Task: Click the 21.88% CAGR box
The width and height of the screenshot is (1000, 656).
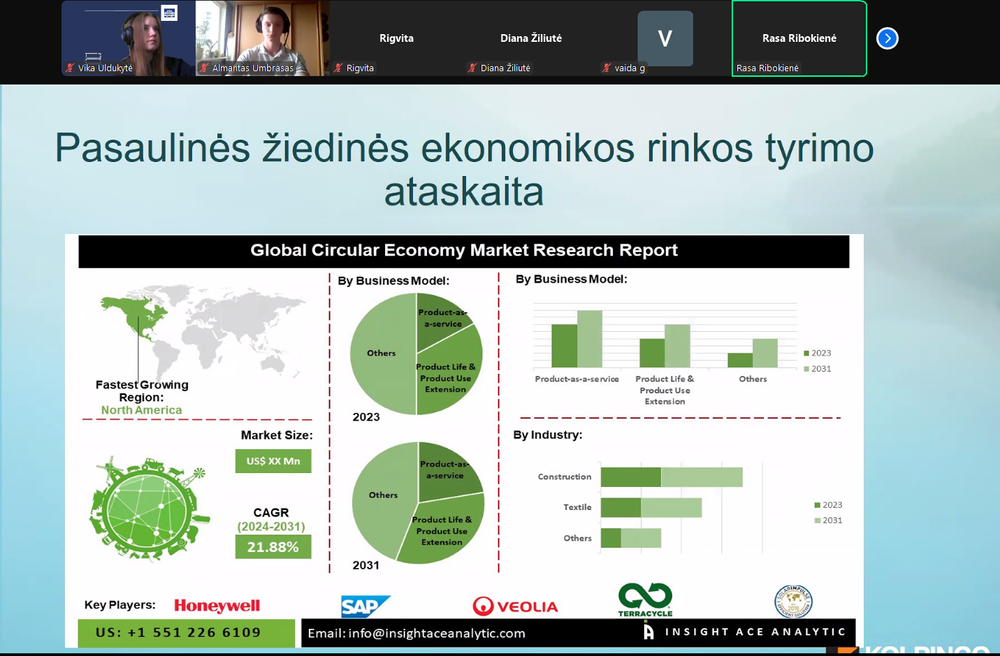Action: (273, 547)
